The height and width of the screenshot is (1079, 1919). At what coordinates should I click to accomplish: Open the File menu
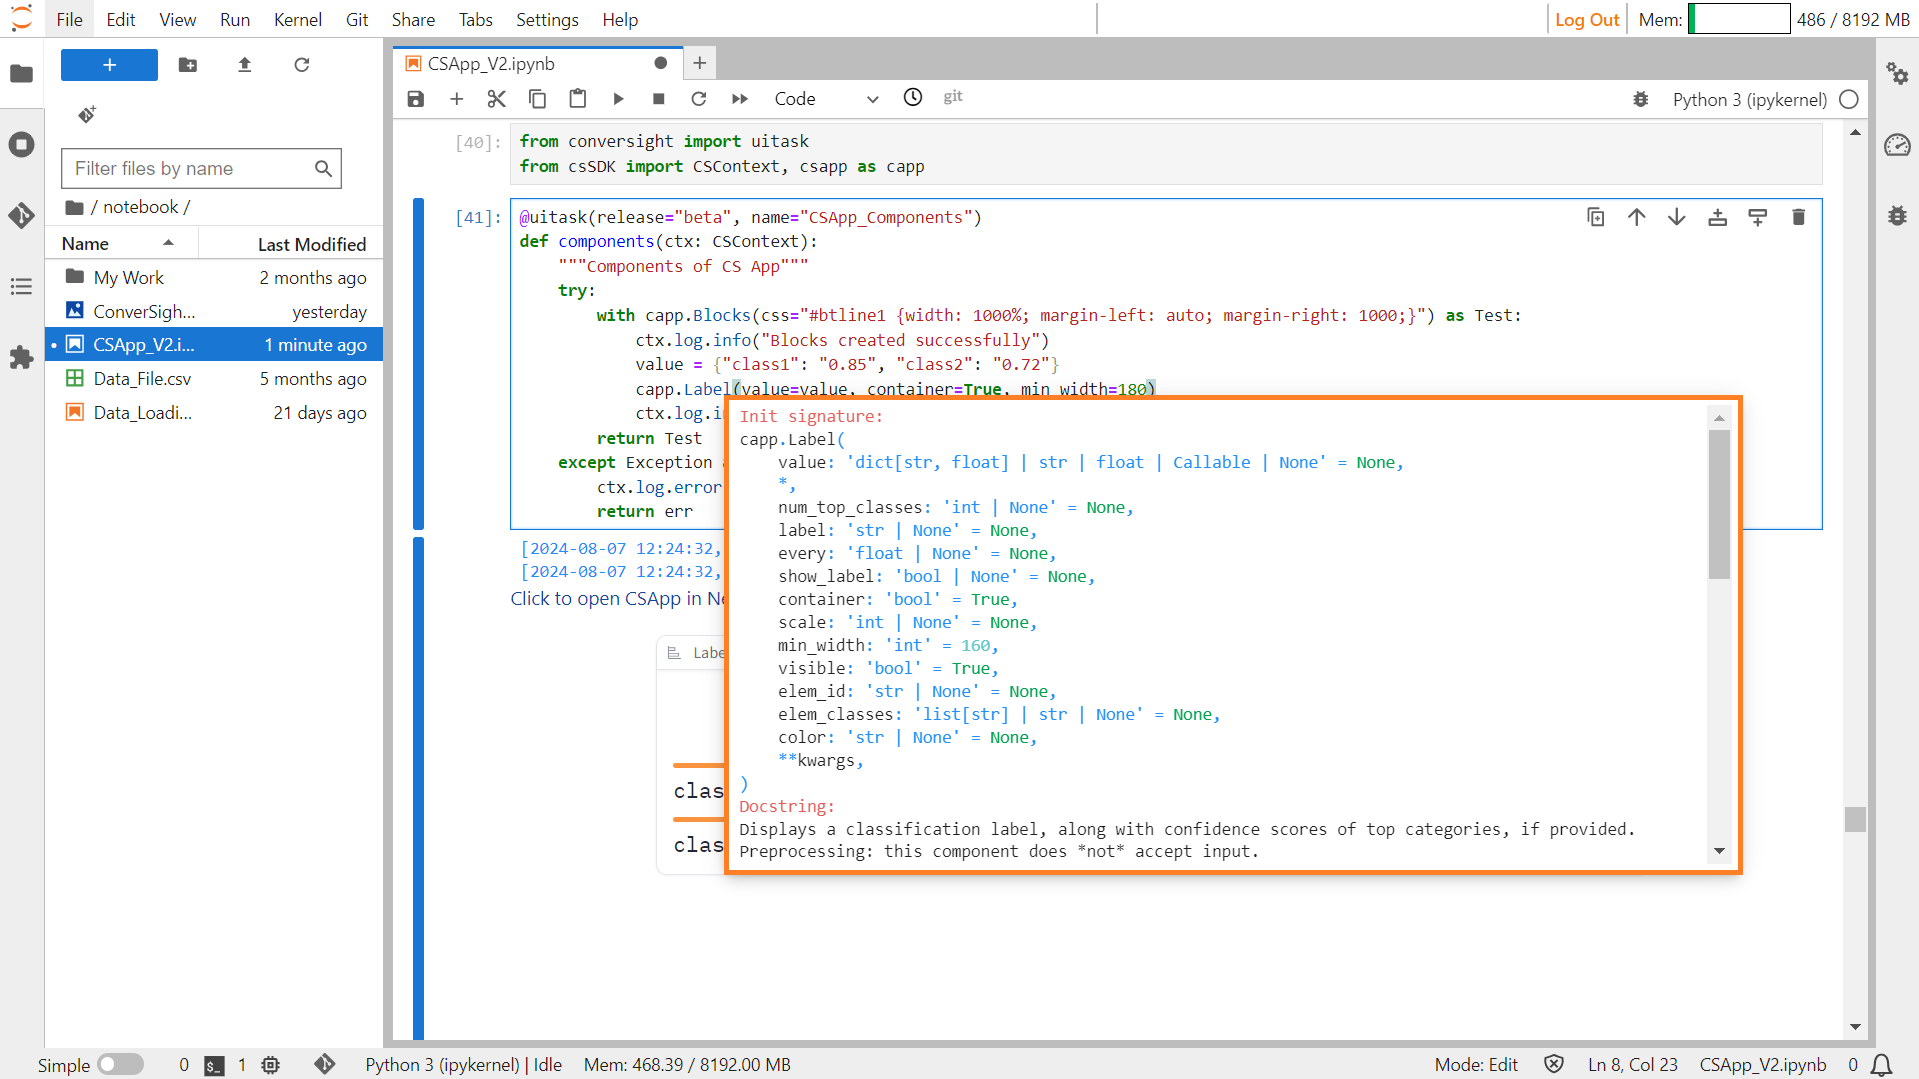point(70,19)
